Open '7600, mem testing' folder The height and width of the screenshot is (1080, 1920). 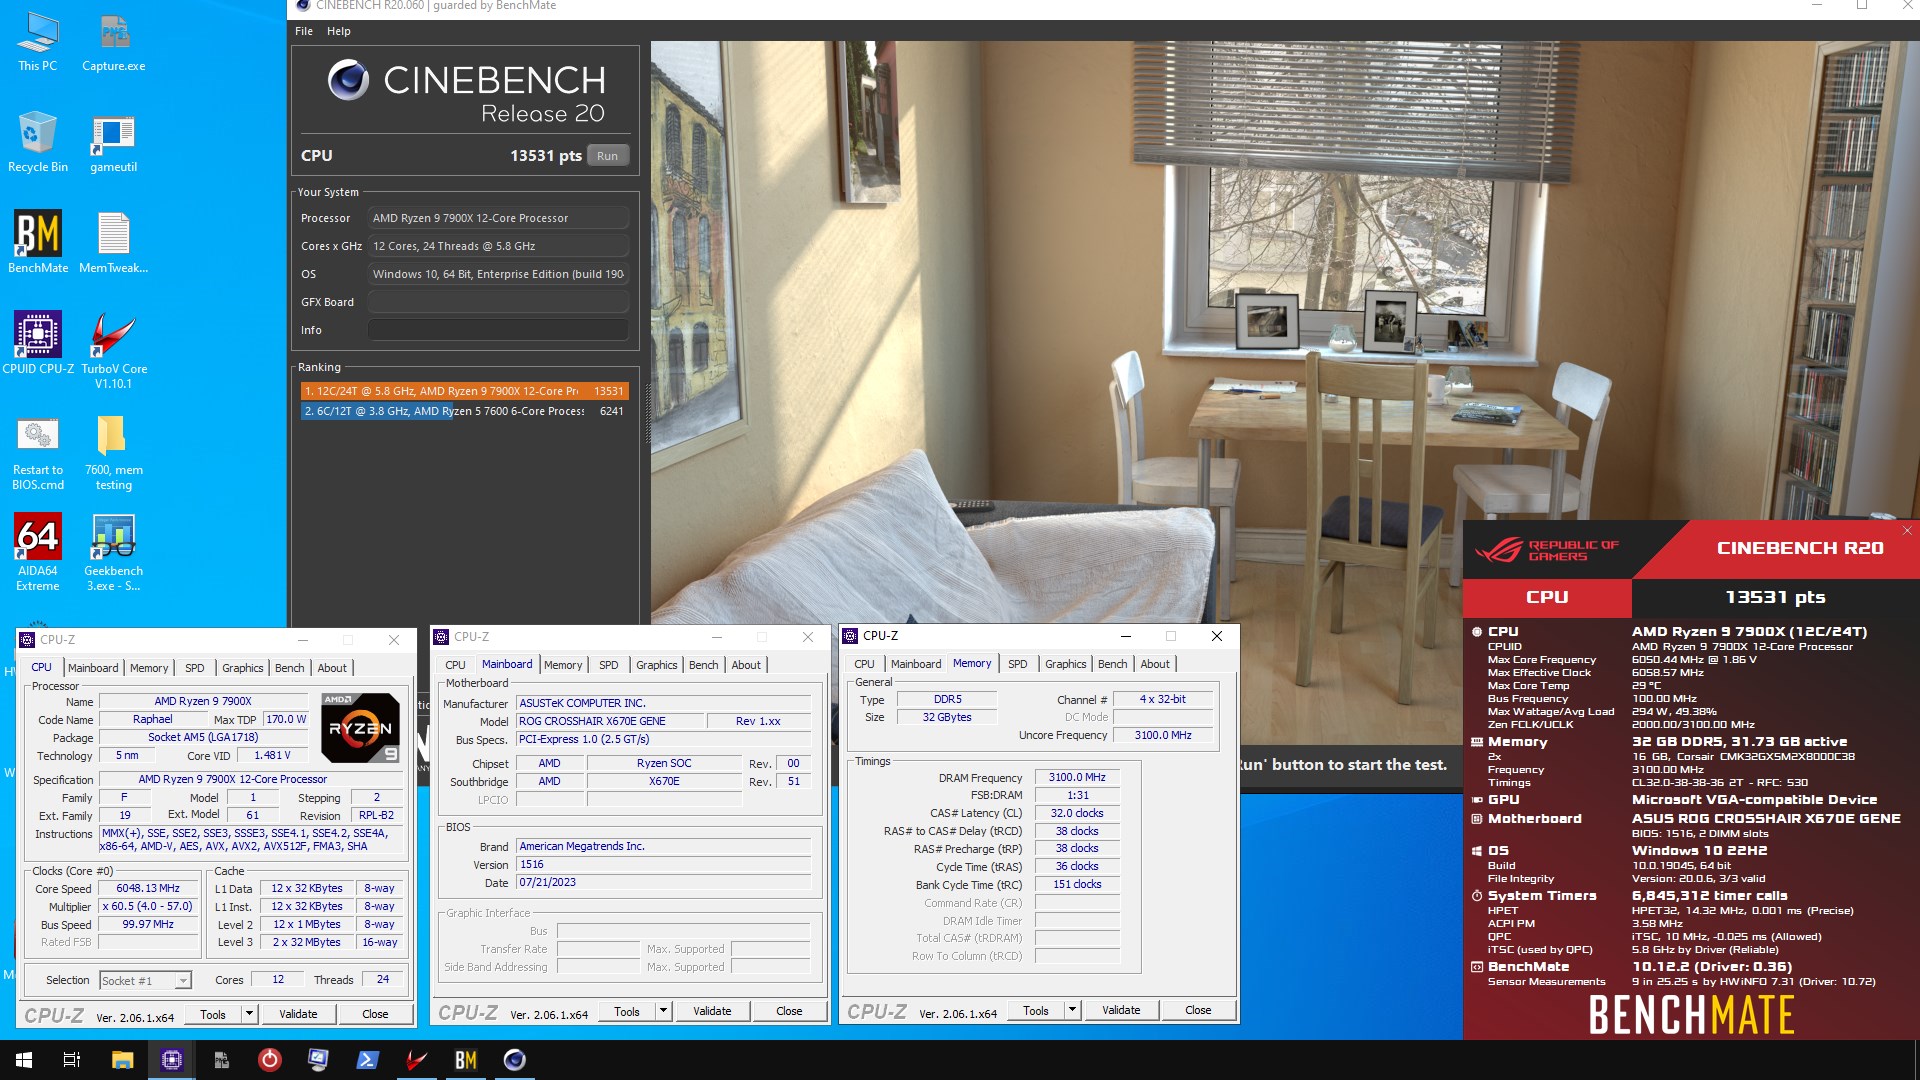[x=114, y=453]
